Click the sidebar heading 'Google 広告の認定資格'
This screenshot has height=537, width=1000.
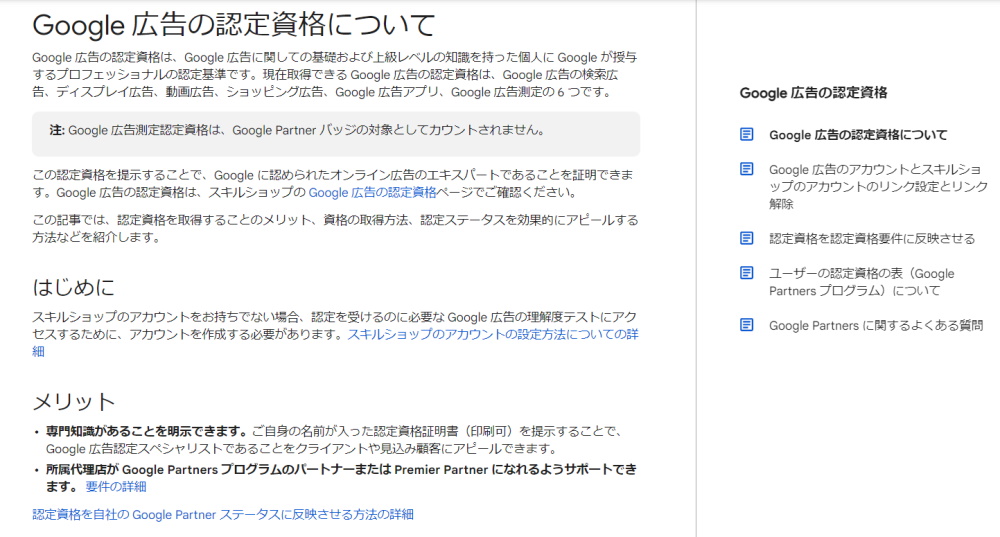pos(813,92)
